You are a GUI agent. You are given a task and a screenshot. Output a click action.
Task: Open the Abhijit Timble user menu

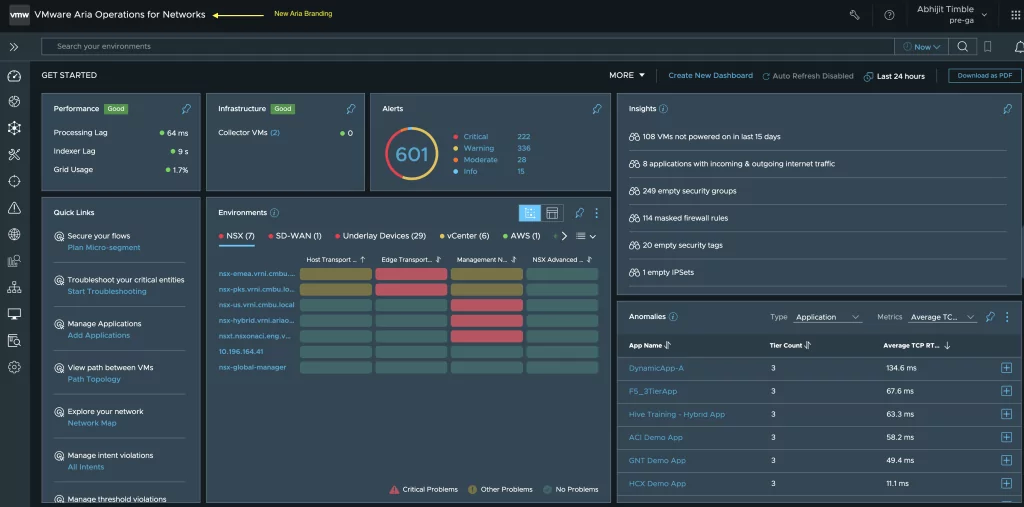point(952,14)
